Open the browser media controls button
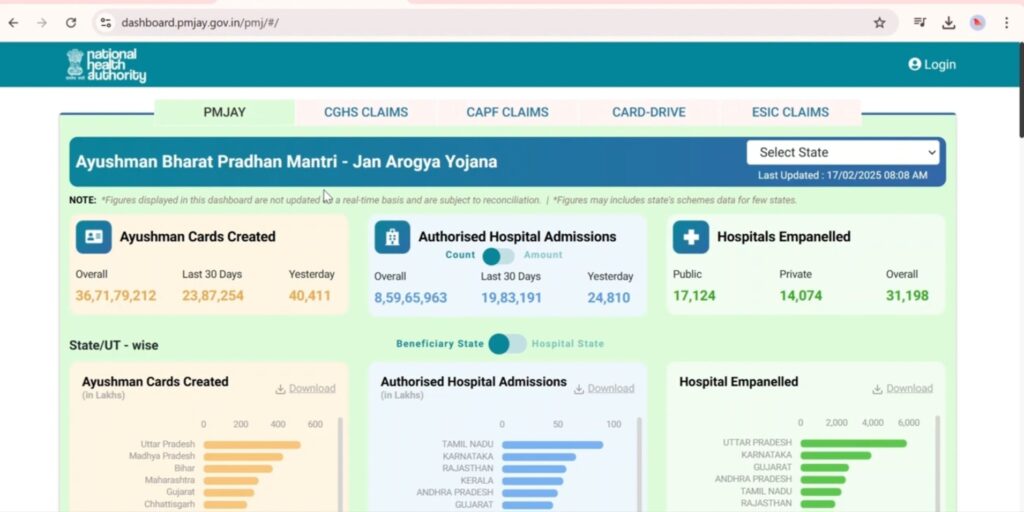The height and width of the screenshot is (512, 1024). click(919, 22)
